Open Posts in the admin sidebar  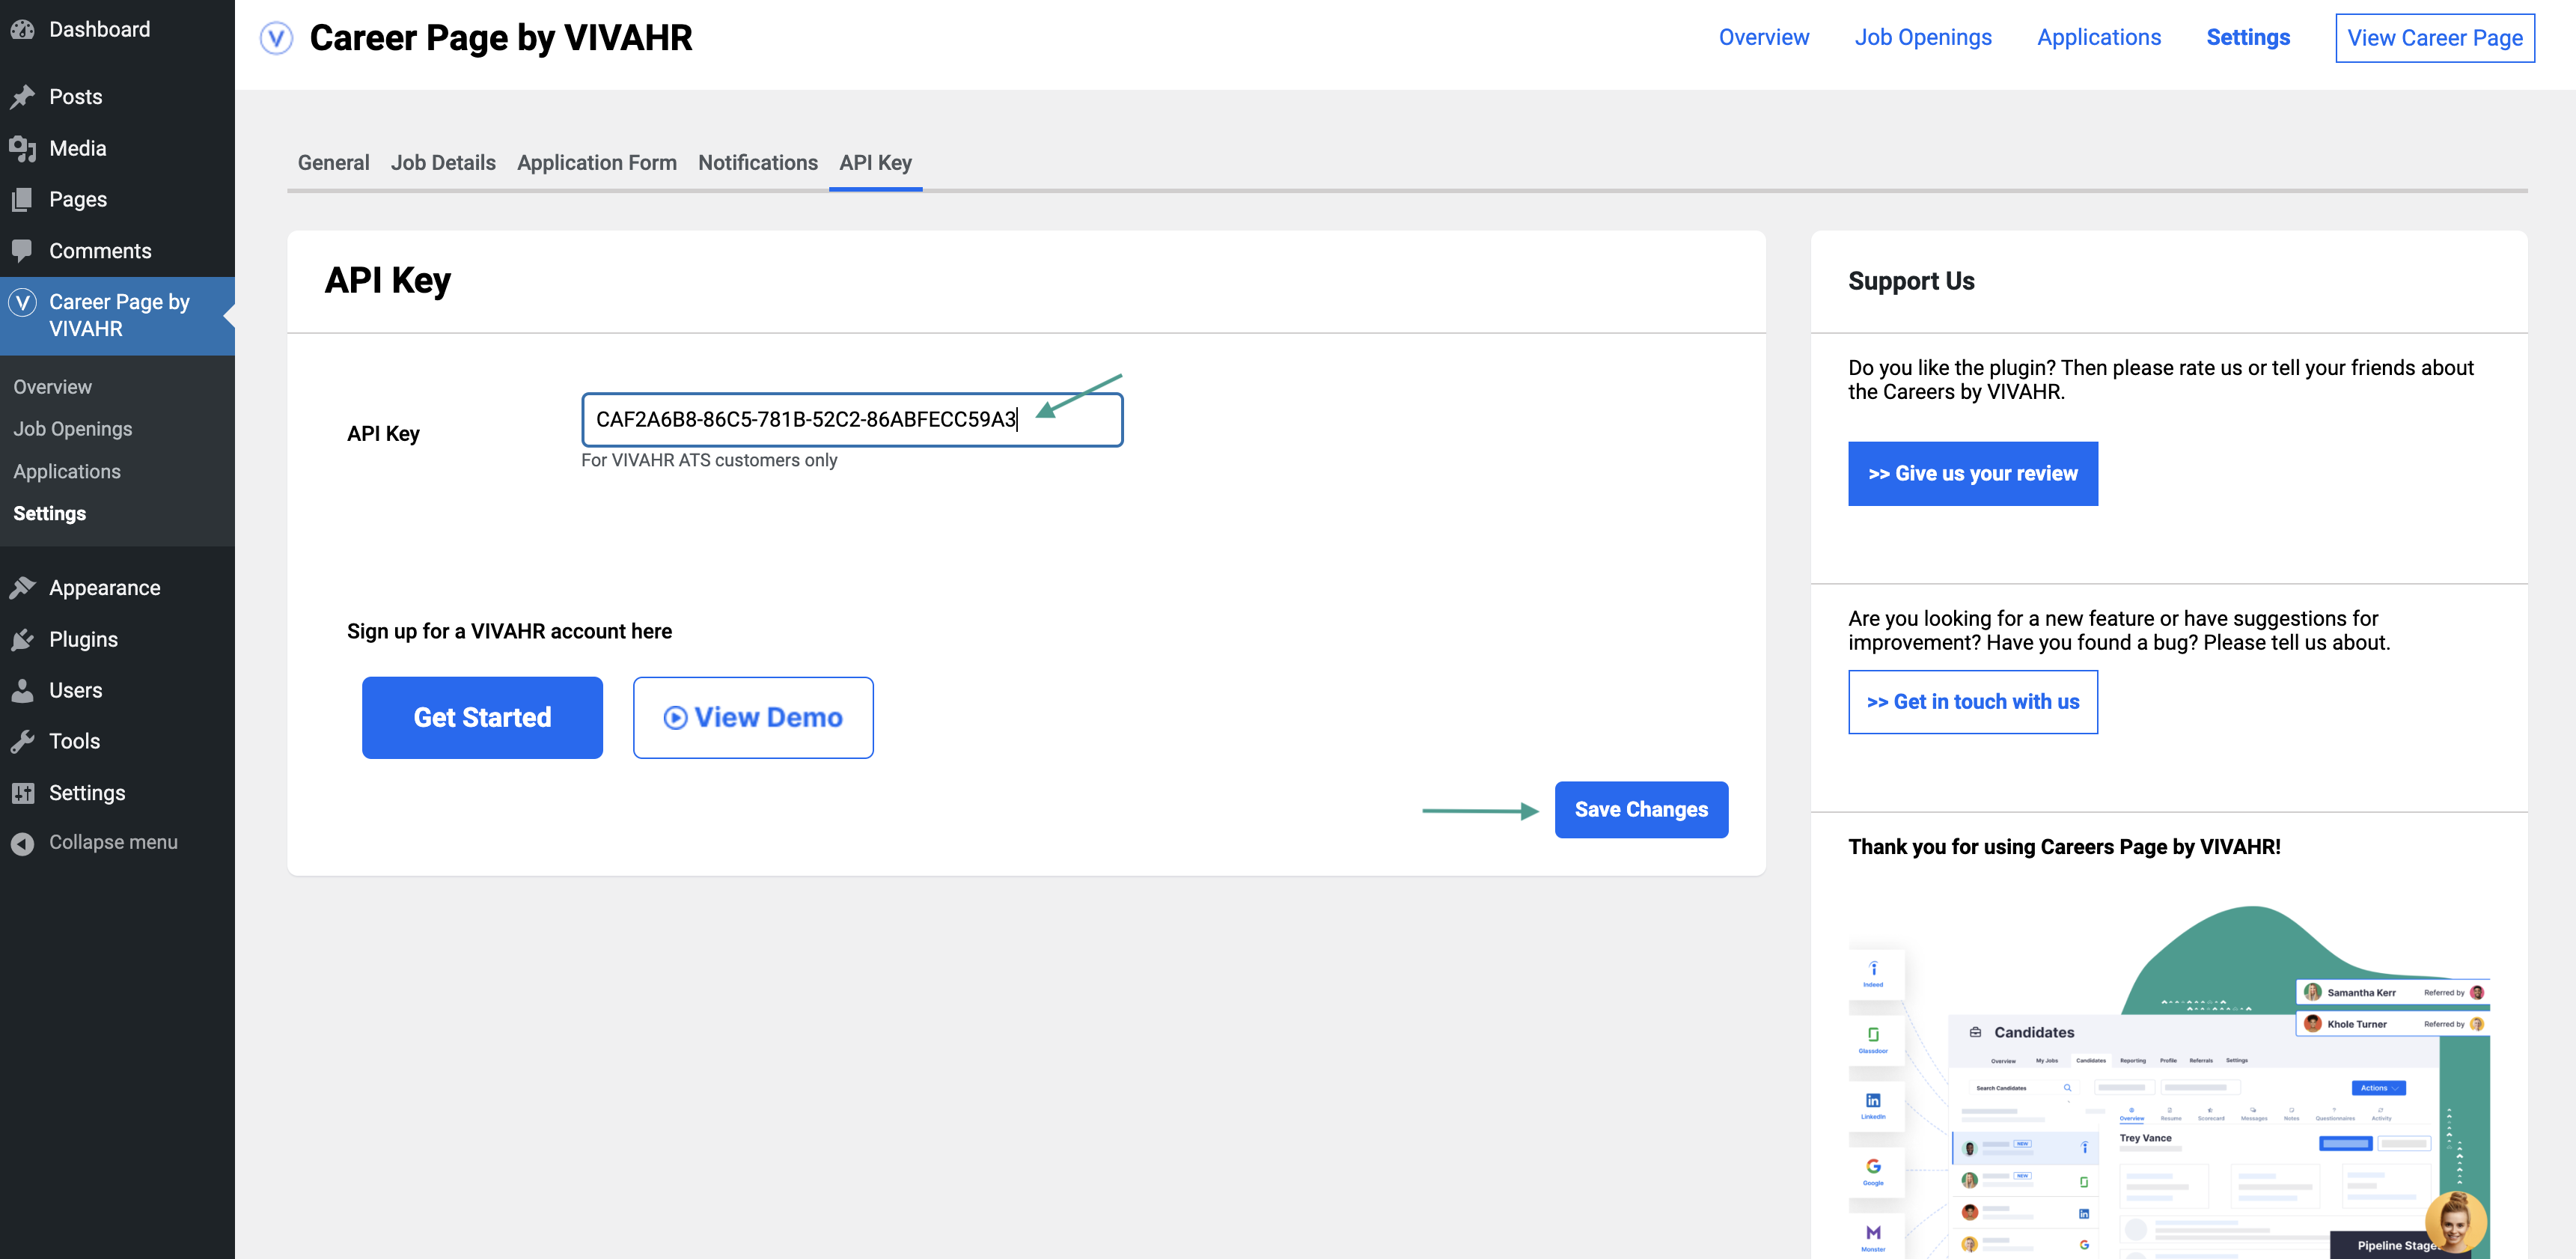tap(76, 97)
